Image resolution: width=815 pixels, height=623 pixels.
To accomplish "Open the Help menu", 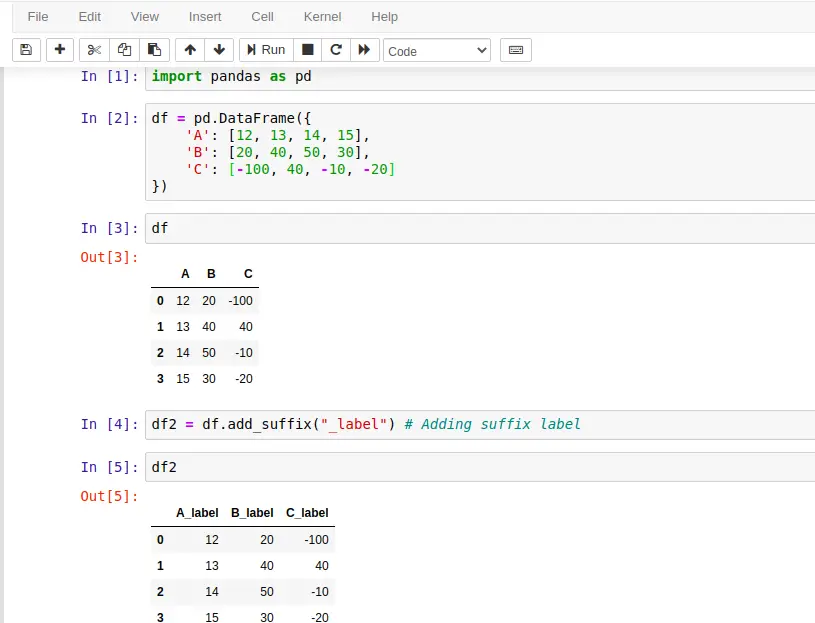I will [384, 16].
